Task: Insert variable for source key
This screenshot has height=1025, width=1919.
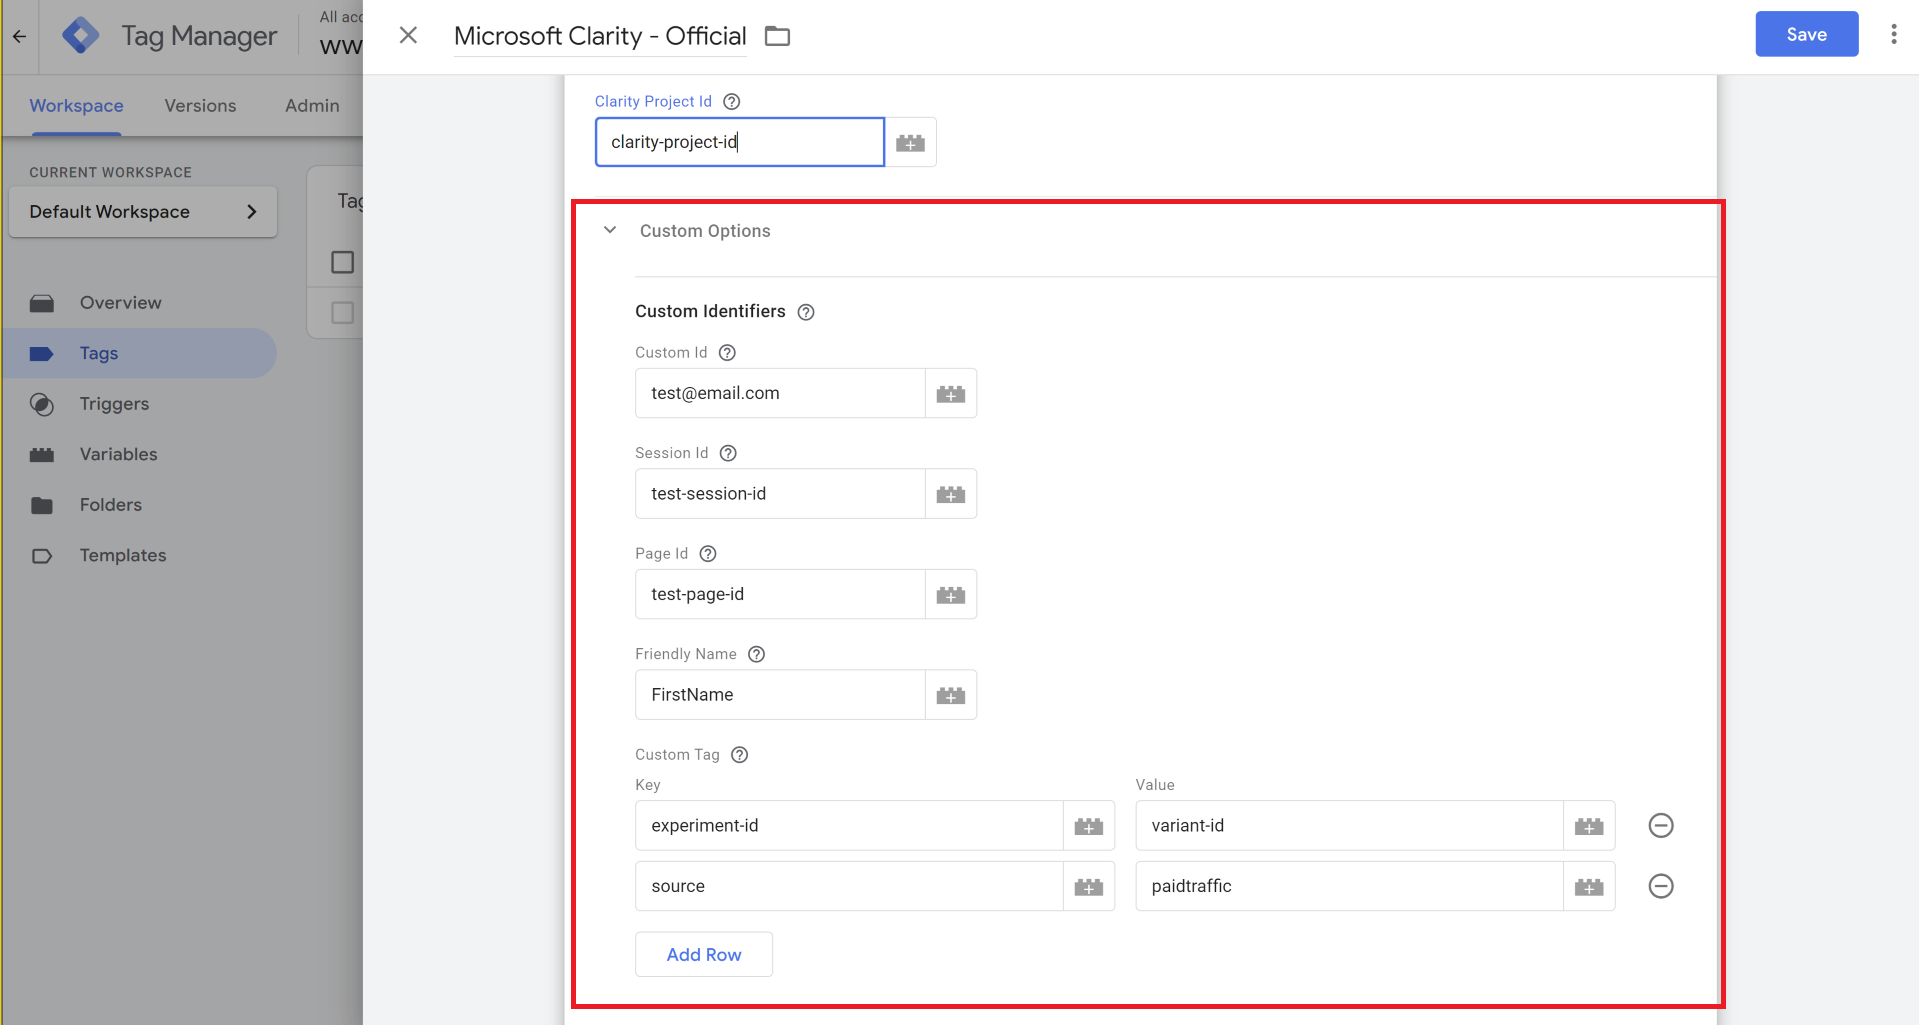Action: coord(1089,886)
